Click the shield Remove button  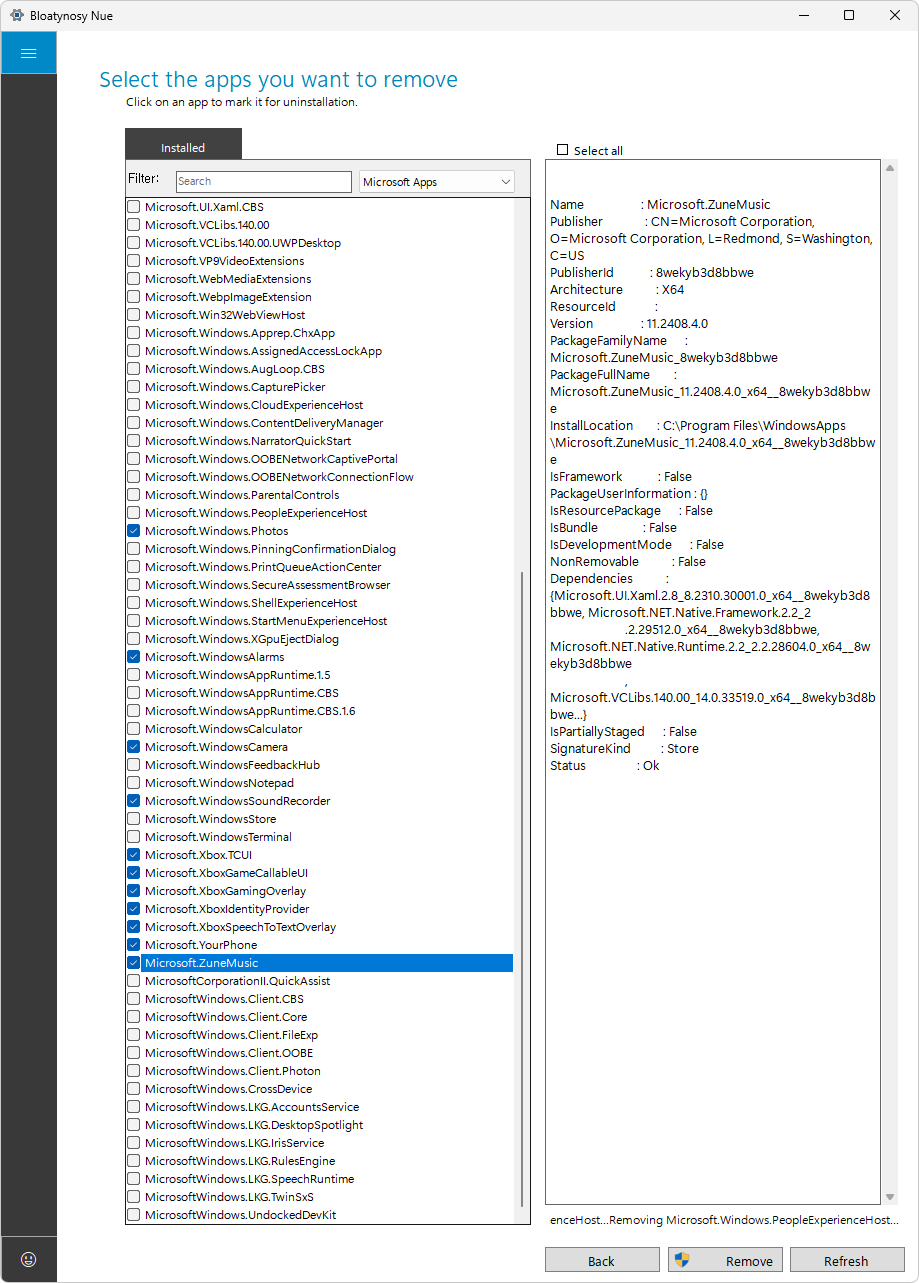coord(727,1260)
